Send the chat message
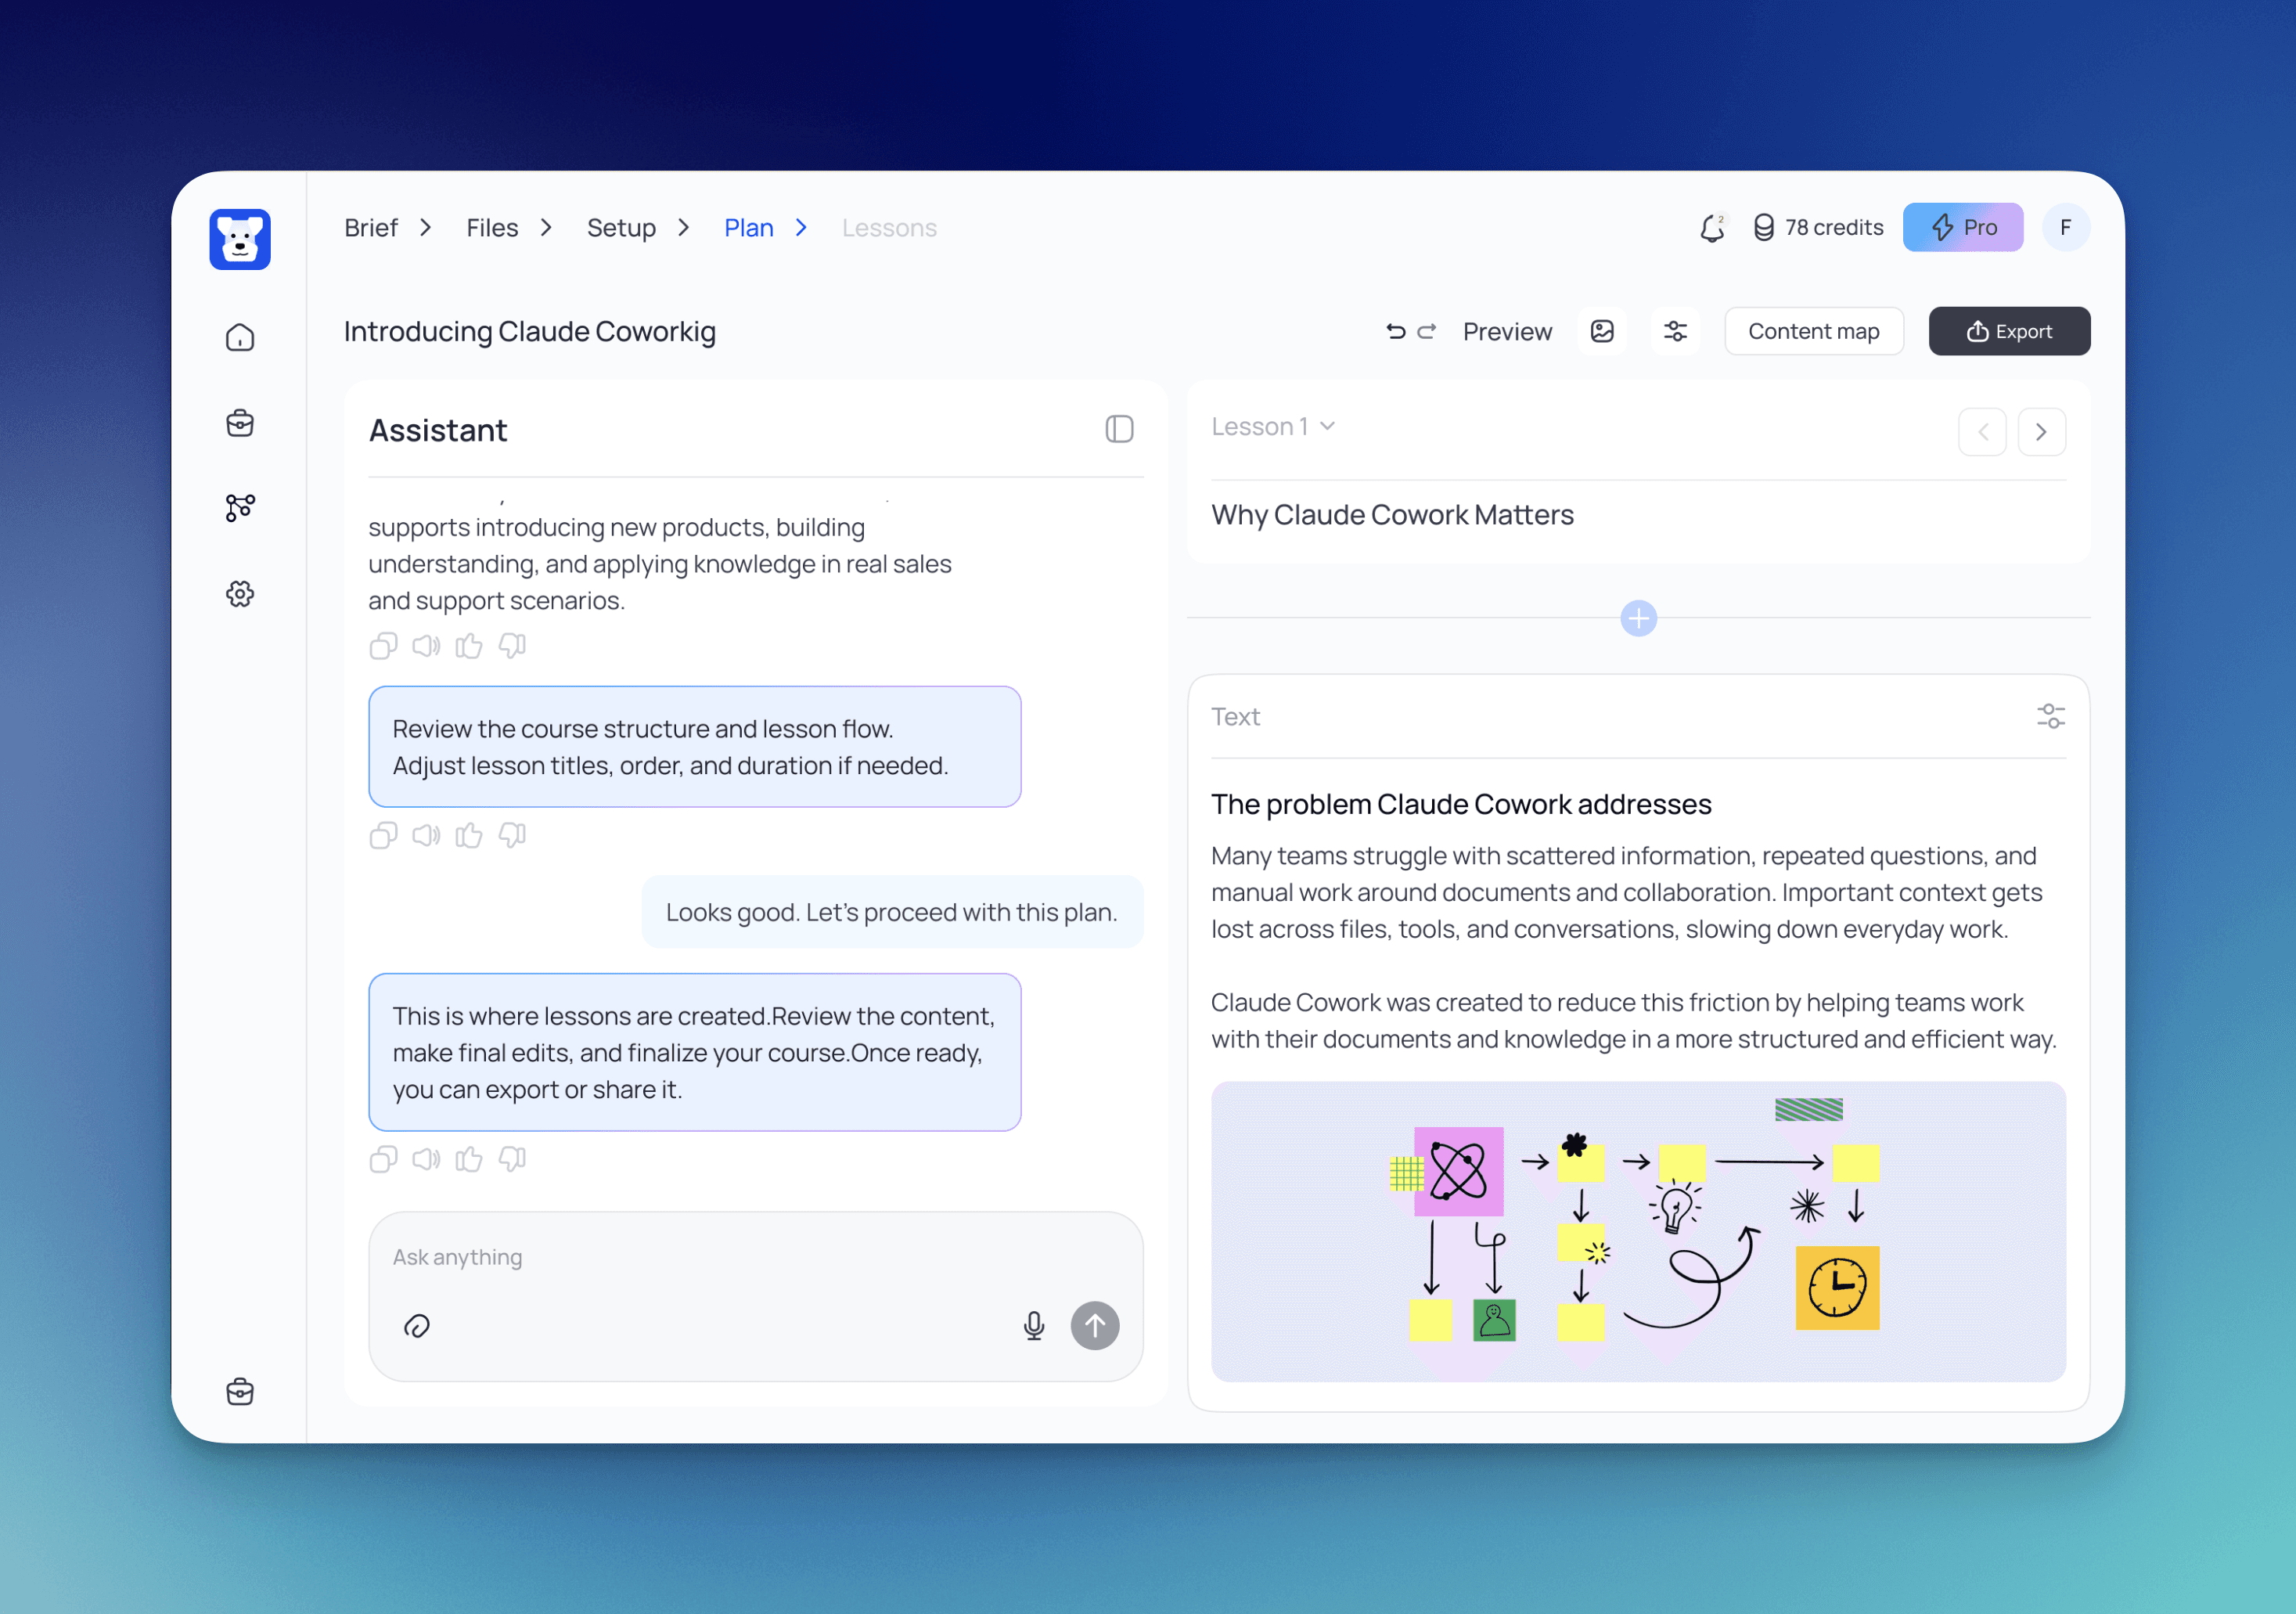The image size is (2296, 1614). (1095, 1326)
